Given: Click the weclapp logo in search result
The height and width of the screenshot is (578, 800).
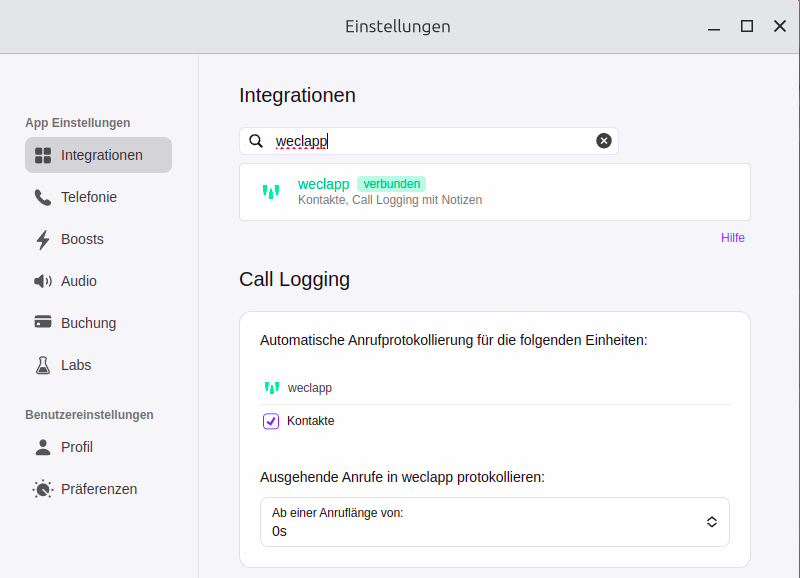Looking at the screenshot, I should 271,192.
